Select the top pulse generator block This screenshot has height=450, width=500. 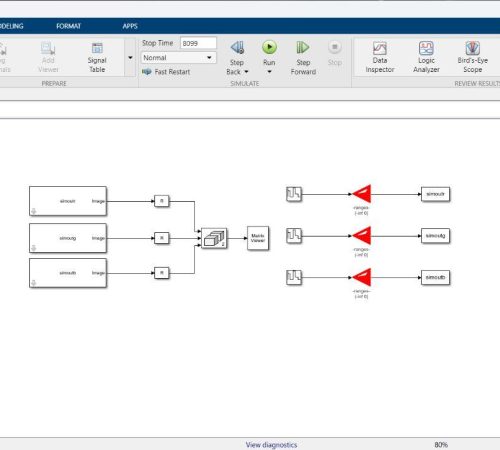[294, 194]
